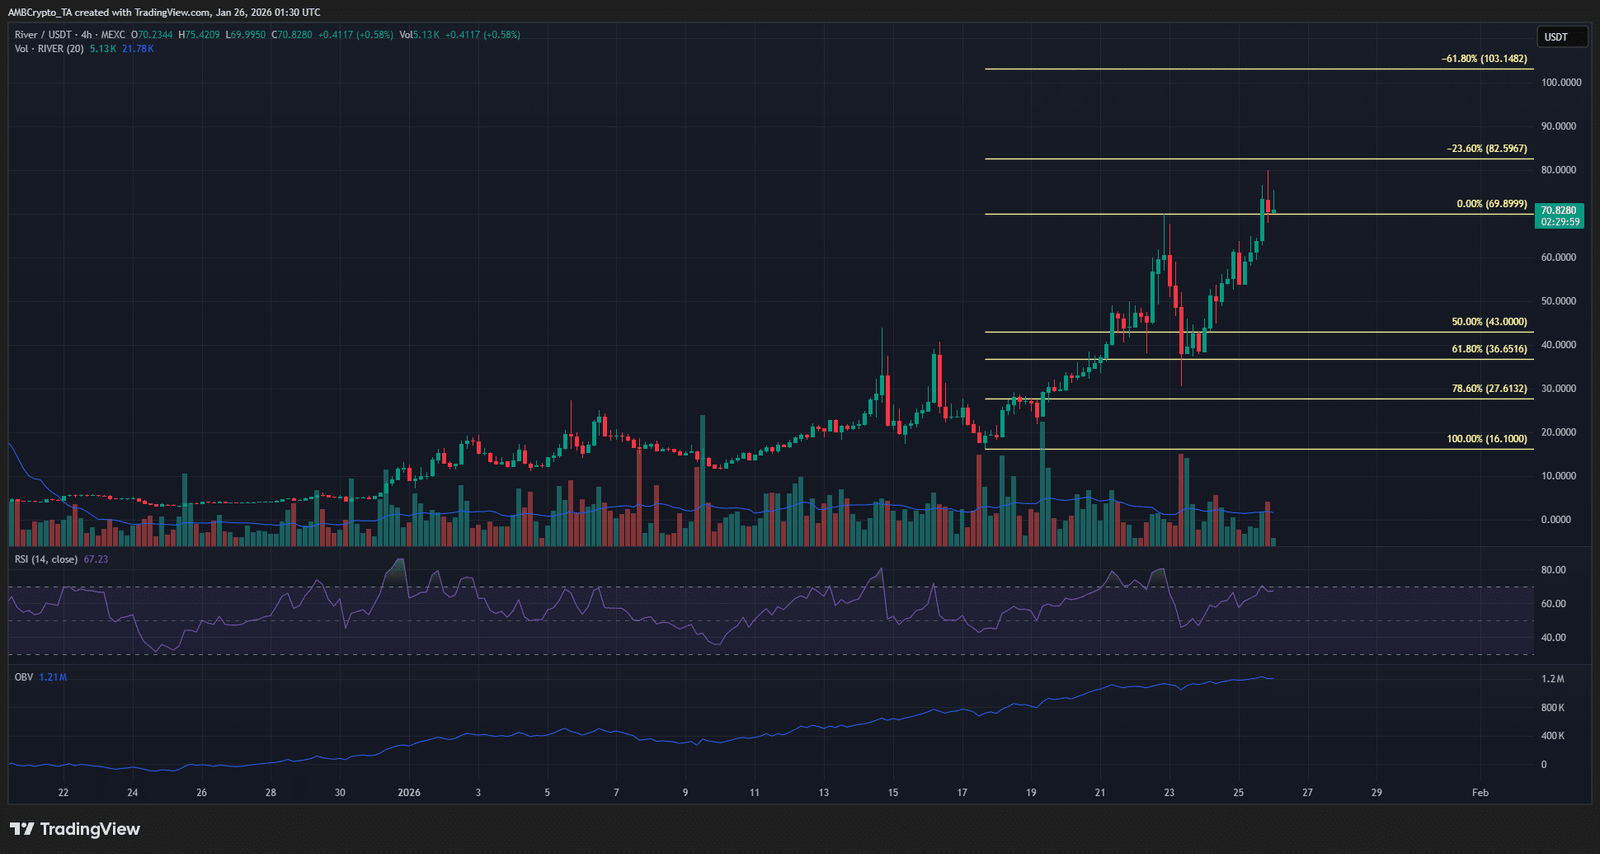Select the -61.80% (103.1482) Fibonacci label
1600x854 pixels.
point(1484,59)
